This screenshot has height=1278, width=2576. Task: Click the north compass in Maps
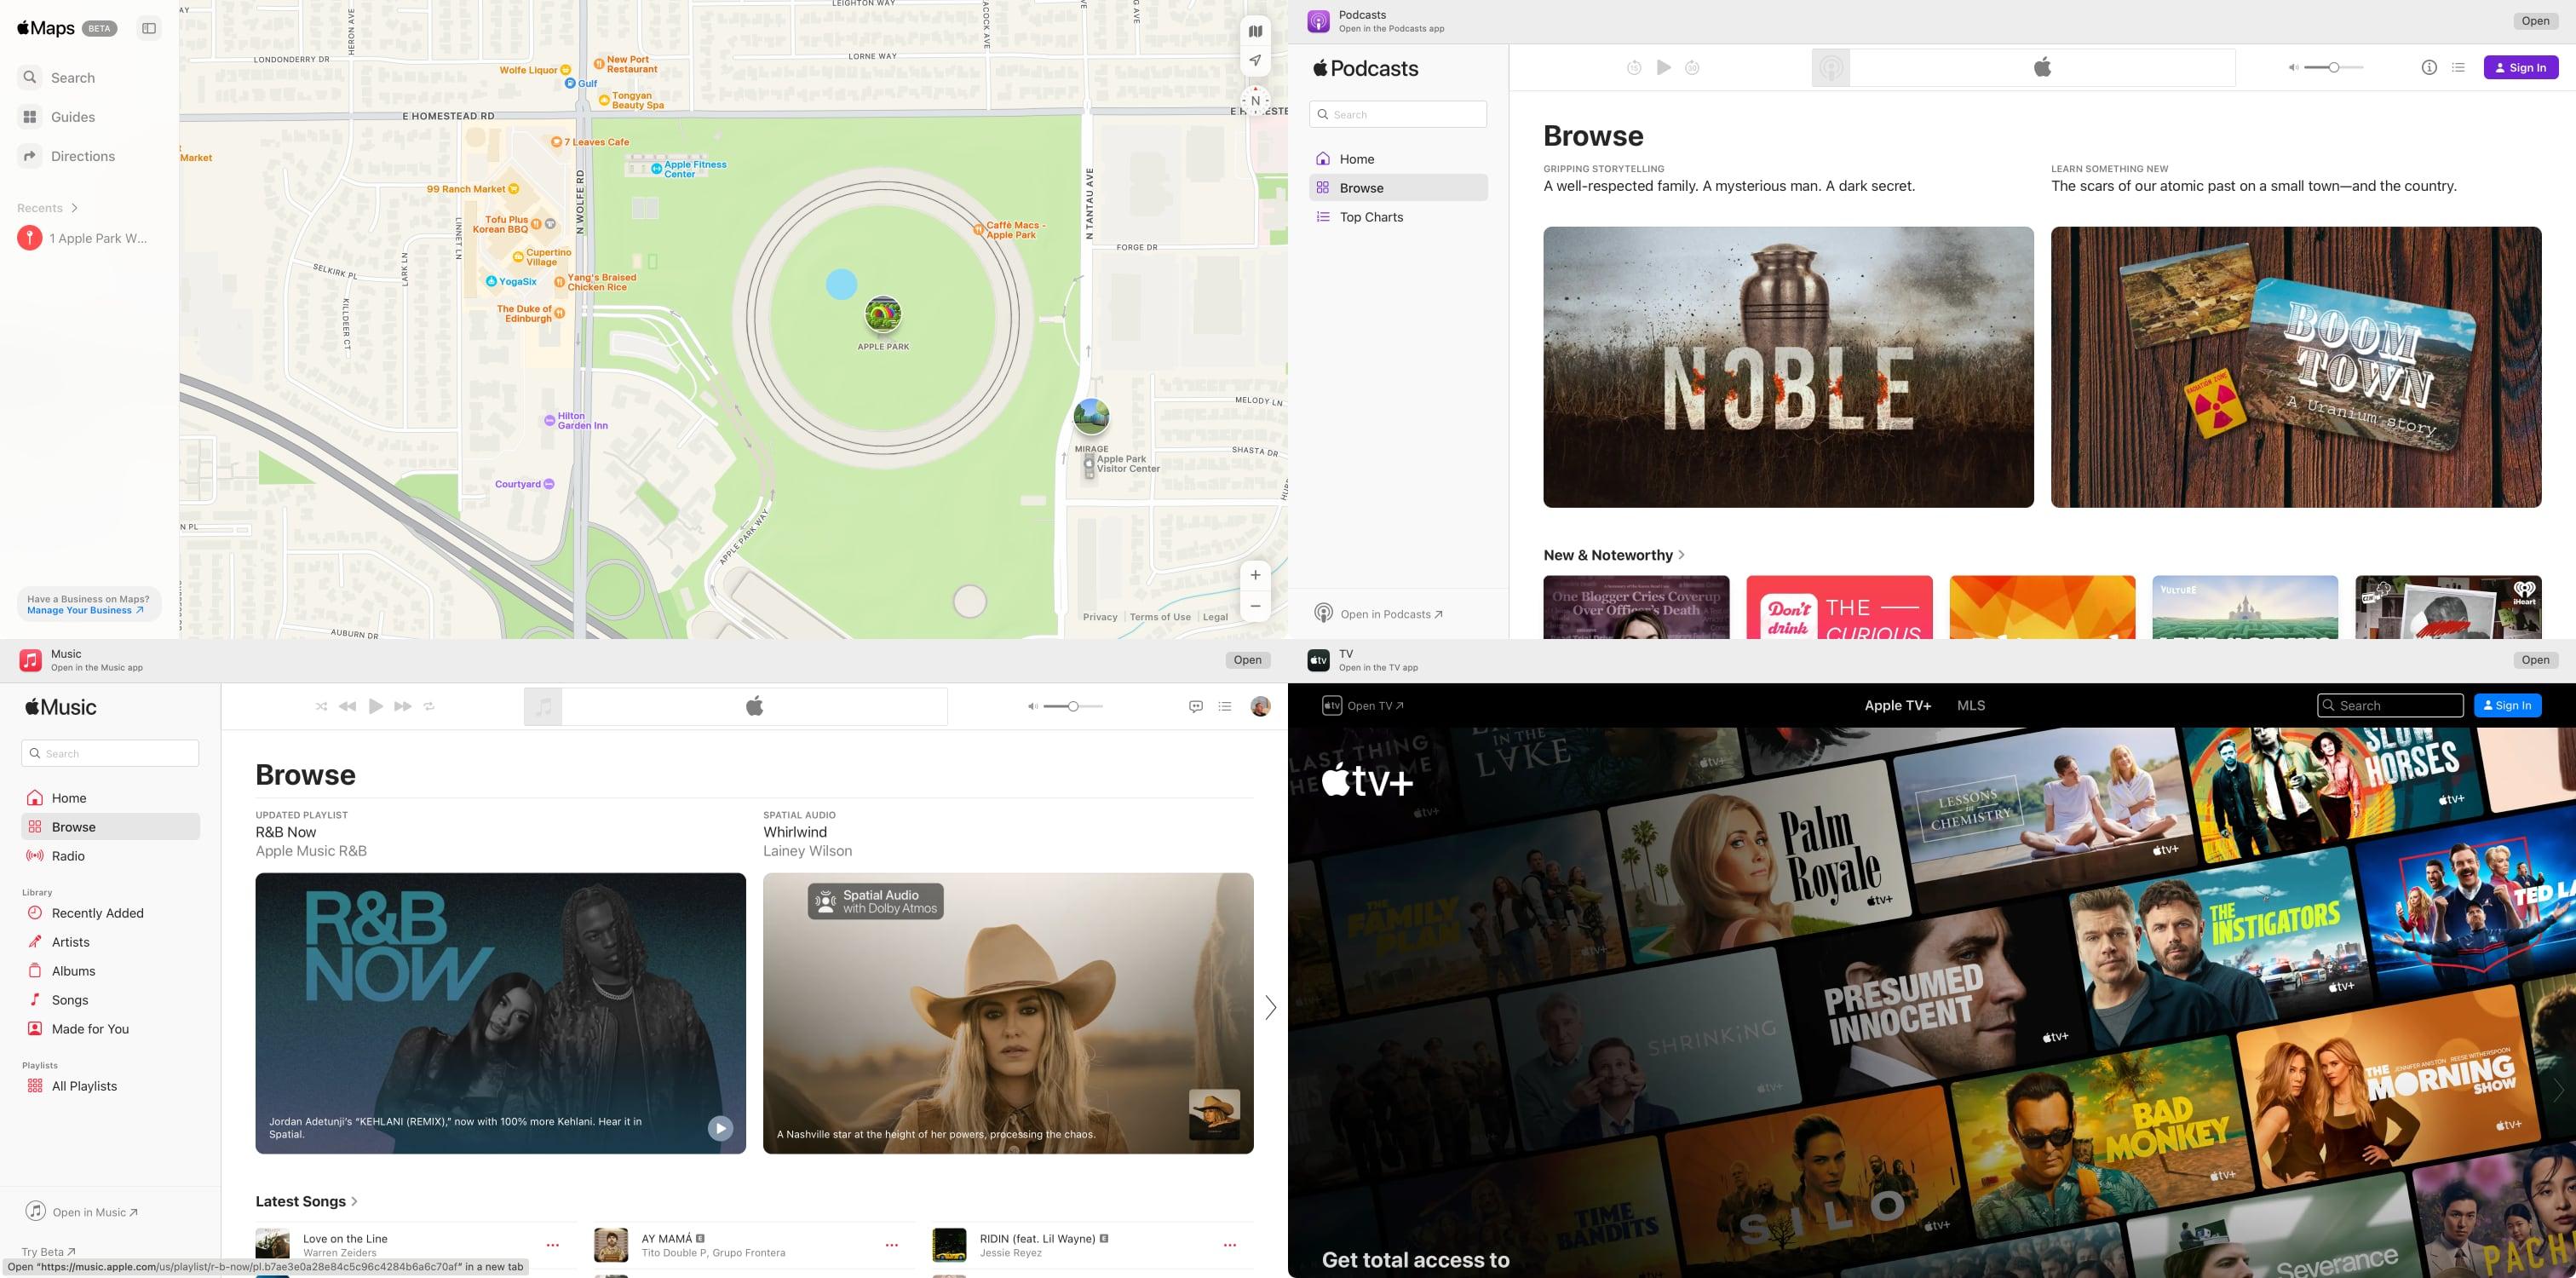pyautogui.click(x=1255, y=100)
